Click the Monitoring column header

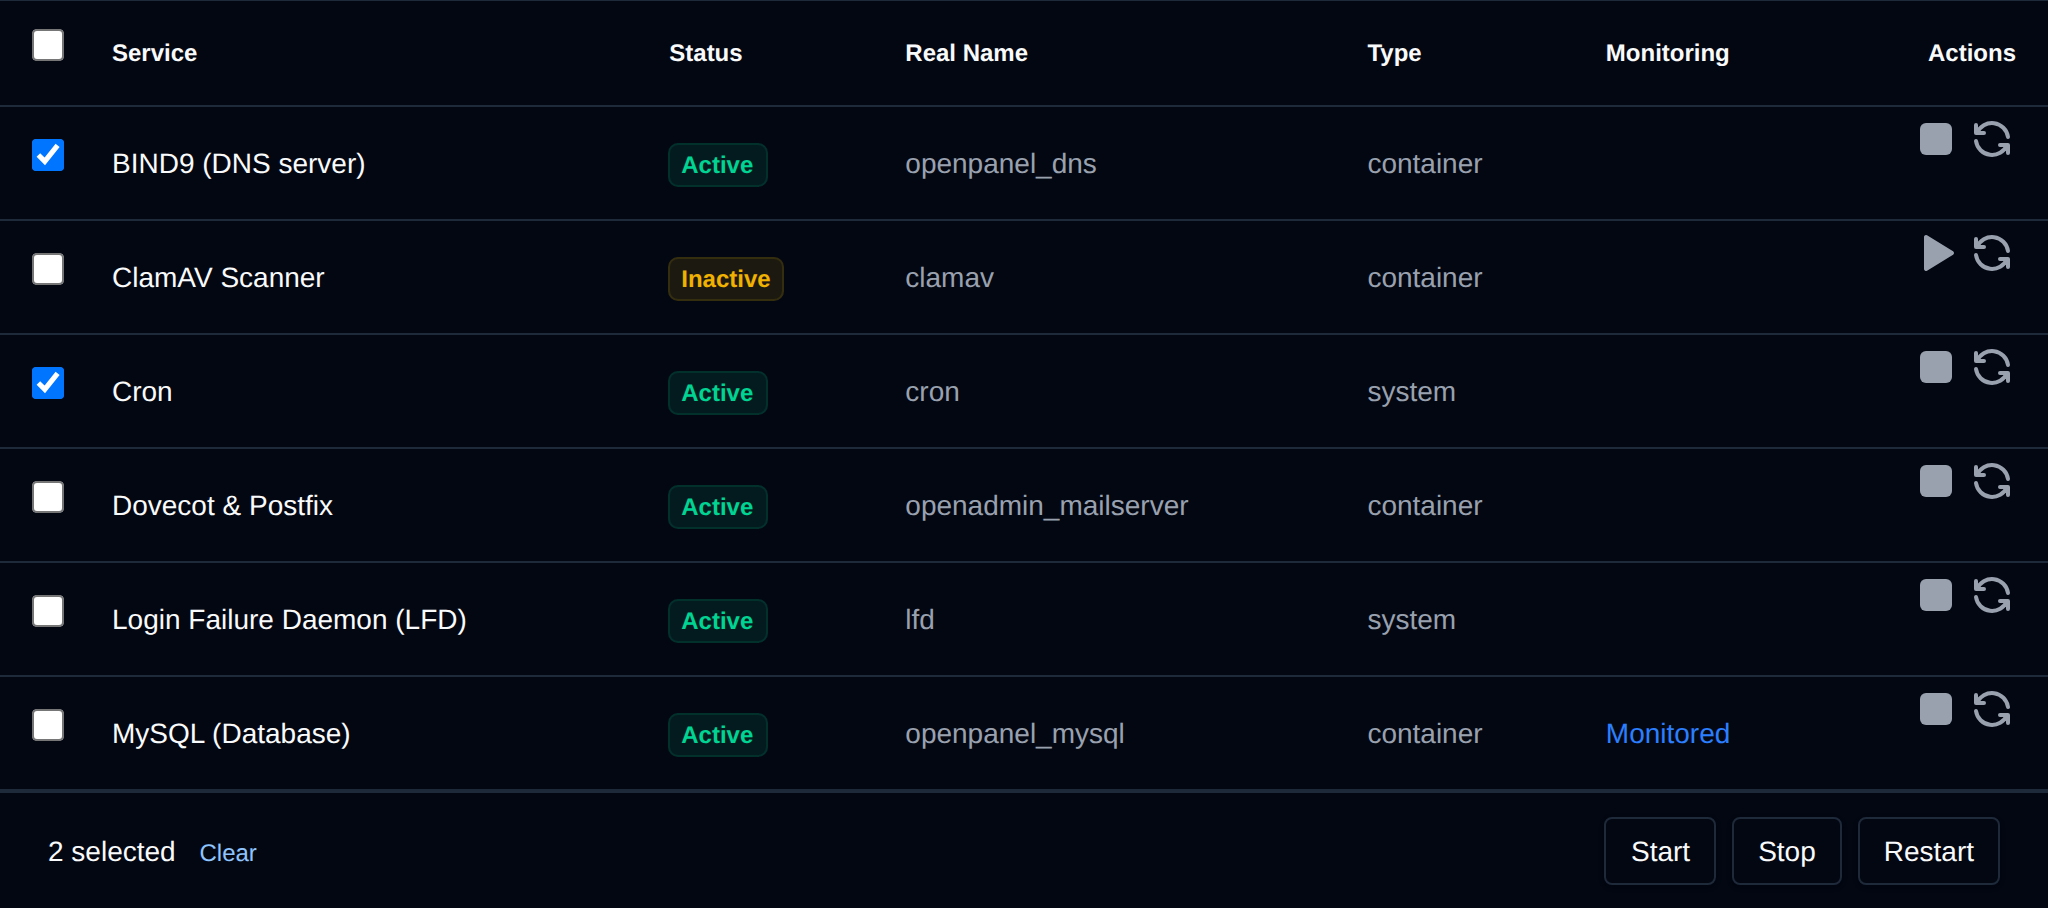pos(1667,53)
